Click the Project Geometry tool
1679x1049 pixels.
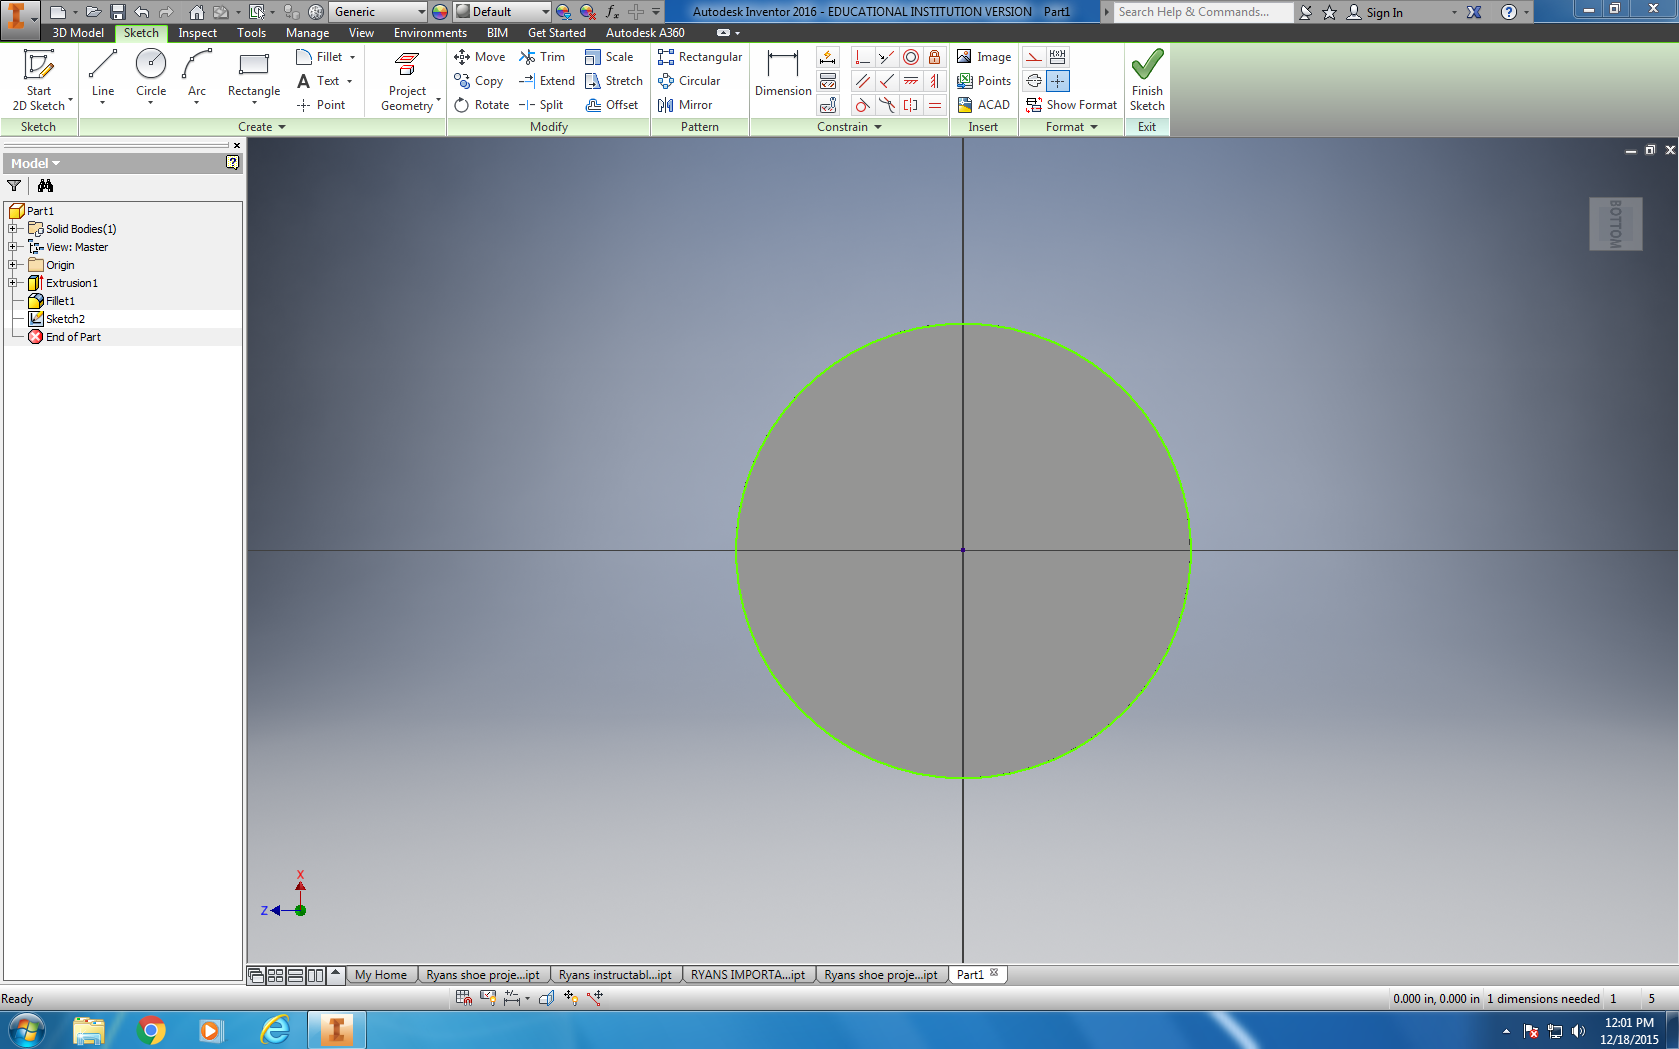(x=407, y=81)
